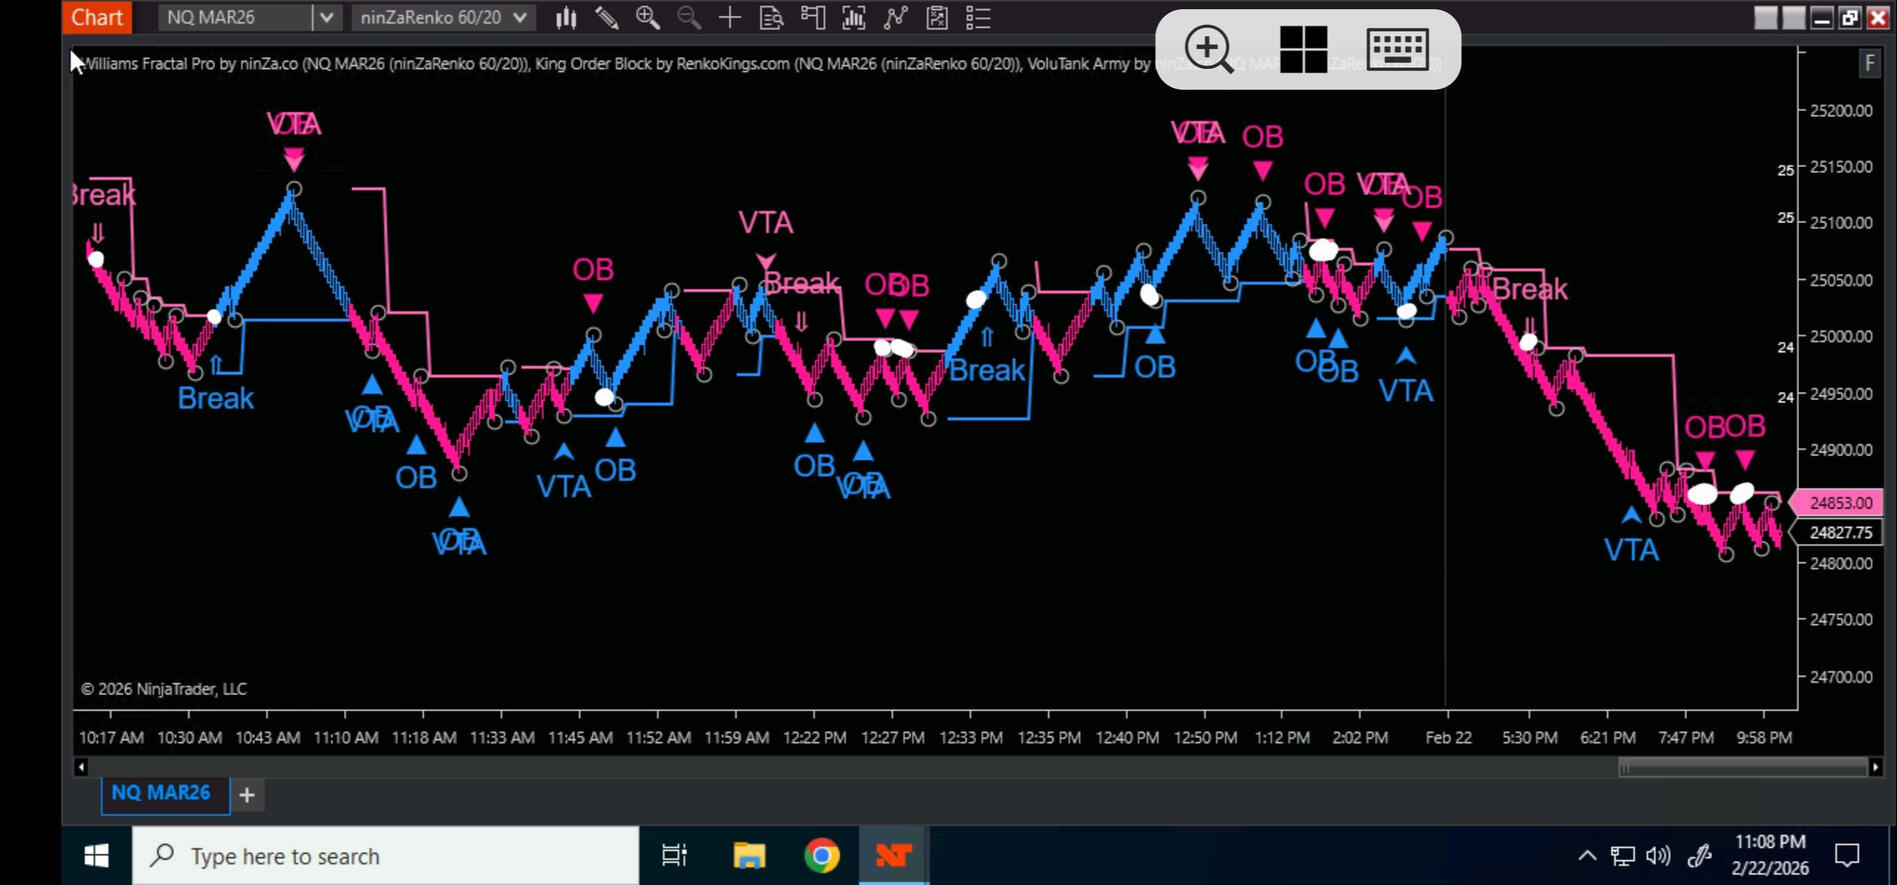
Task: Click the overlay on-screen keyboard icon
Action: tap(1397, 49)
